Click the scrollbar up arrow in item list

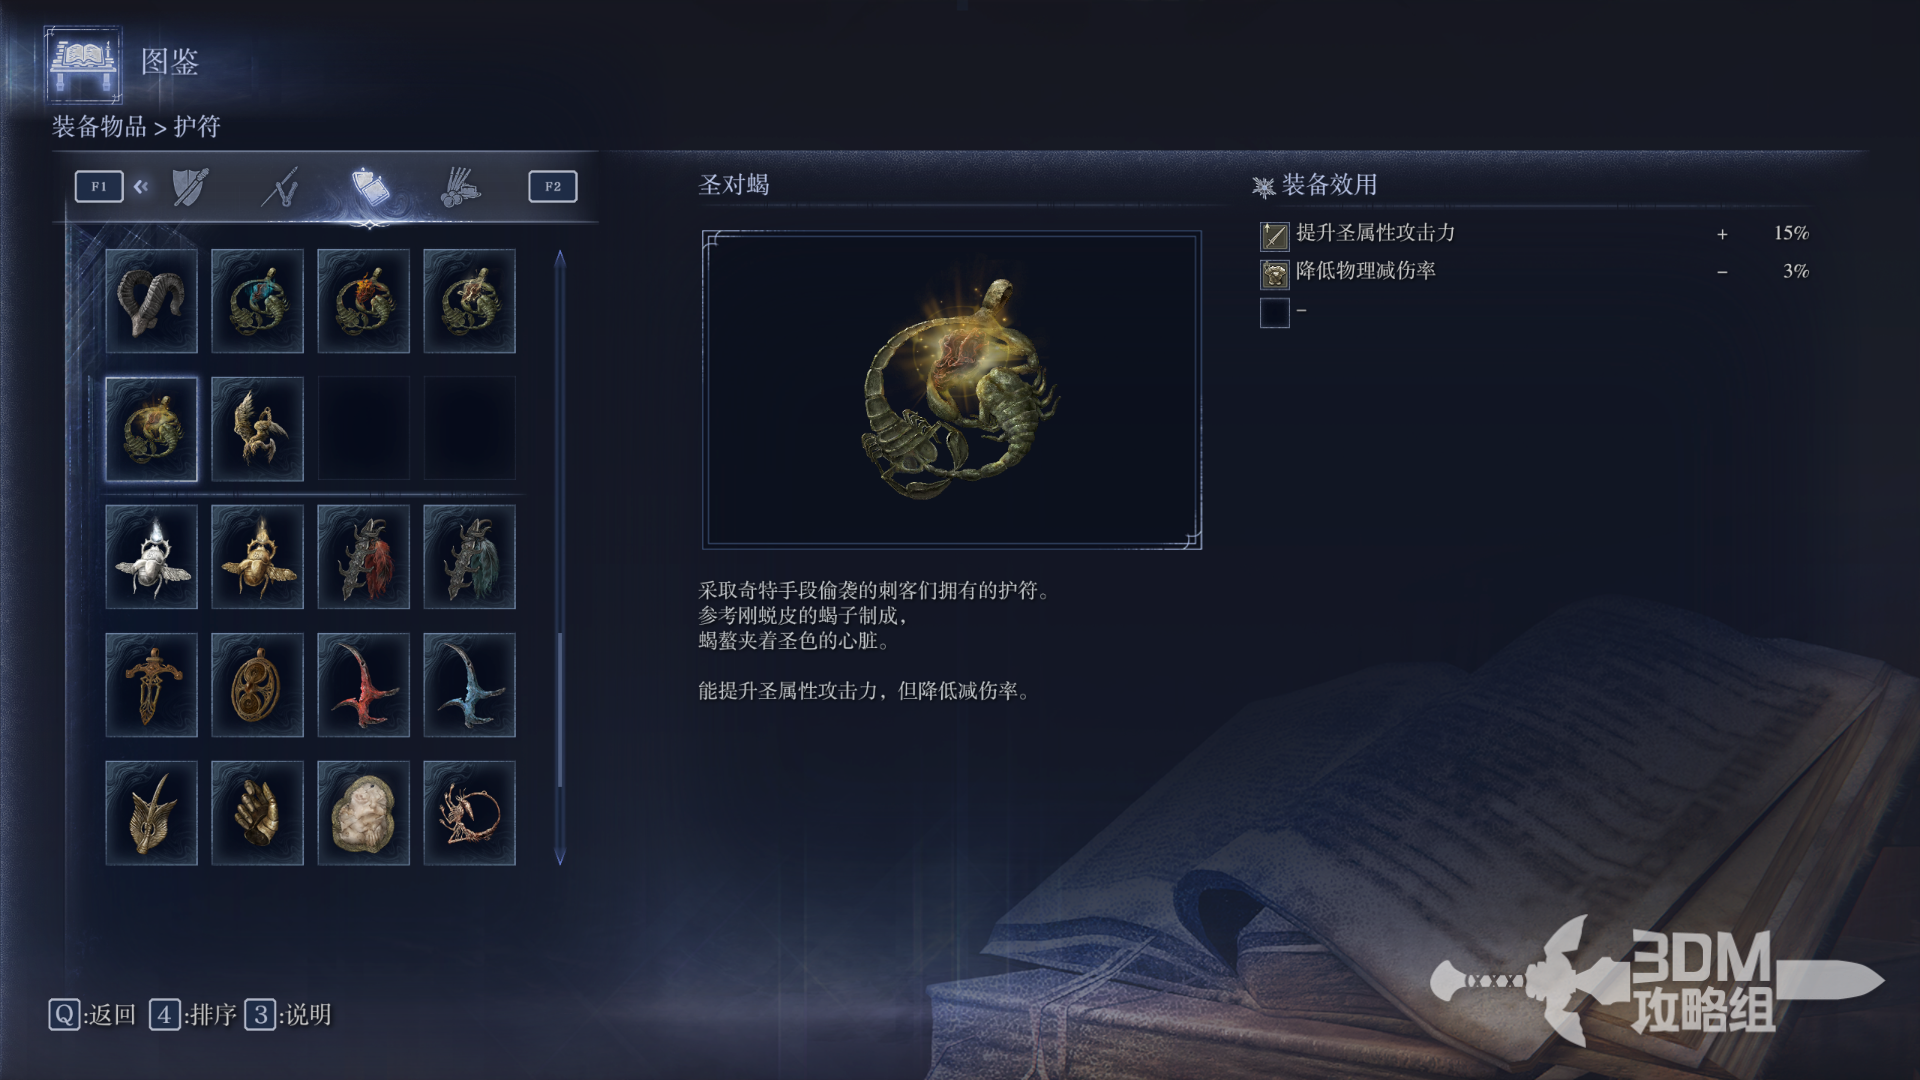560,258
